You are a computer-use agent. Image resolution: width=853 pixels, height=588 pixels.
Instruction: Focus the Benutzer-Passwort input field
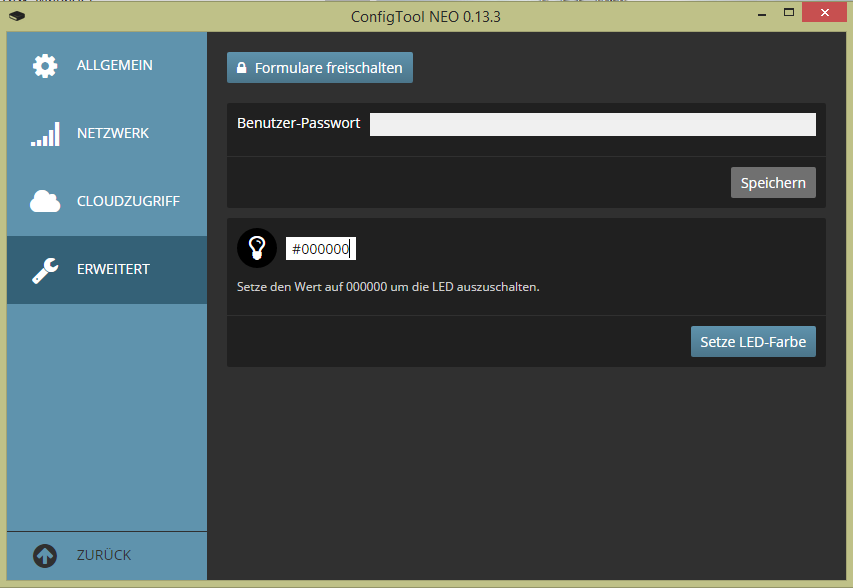click(592, 124)
